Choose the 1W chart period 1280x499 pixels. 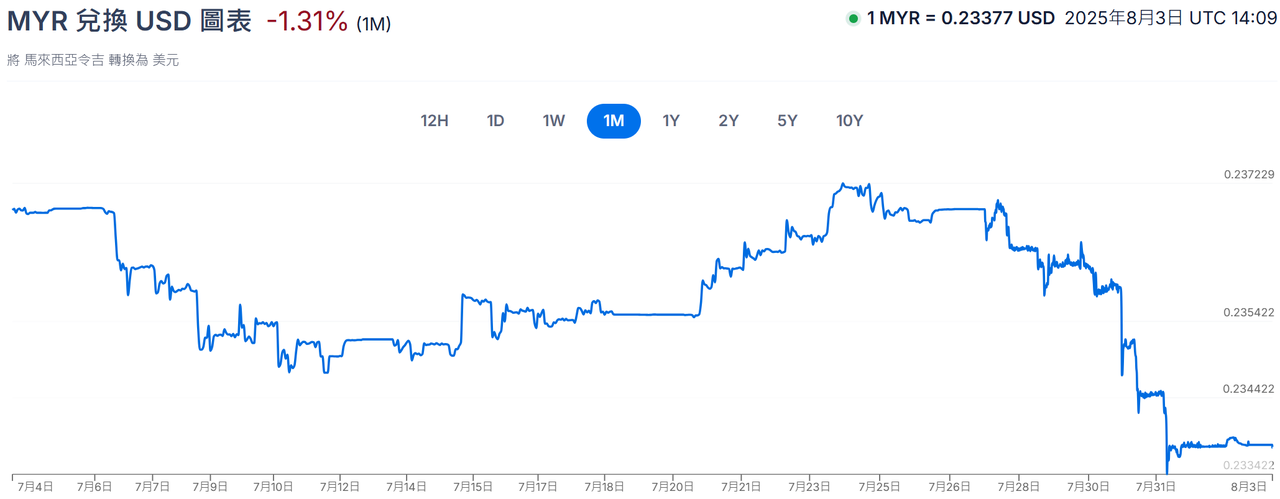point(554,121)
